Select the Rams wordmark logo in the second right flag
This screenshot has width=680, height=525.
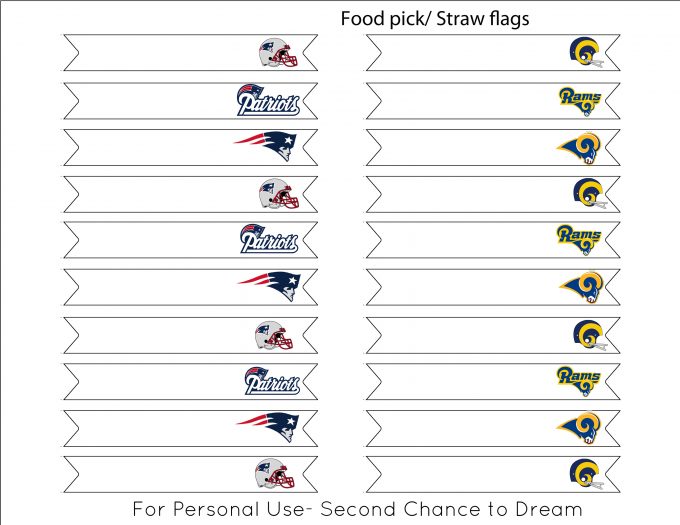[x=580, y=101]
